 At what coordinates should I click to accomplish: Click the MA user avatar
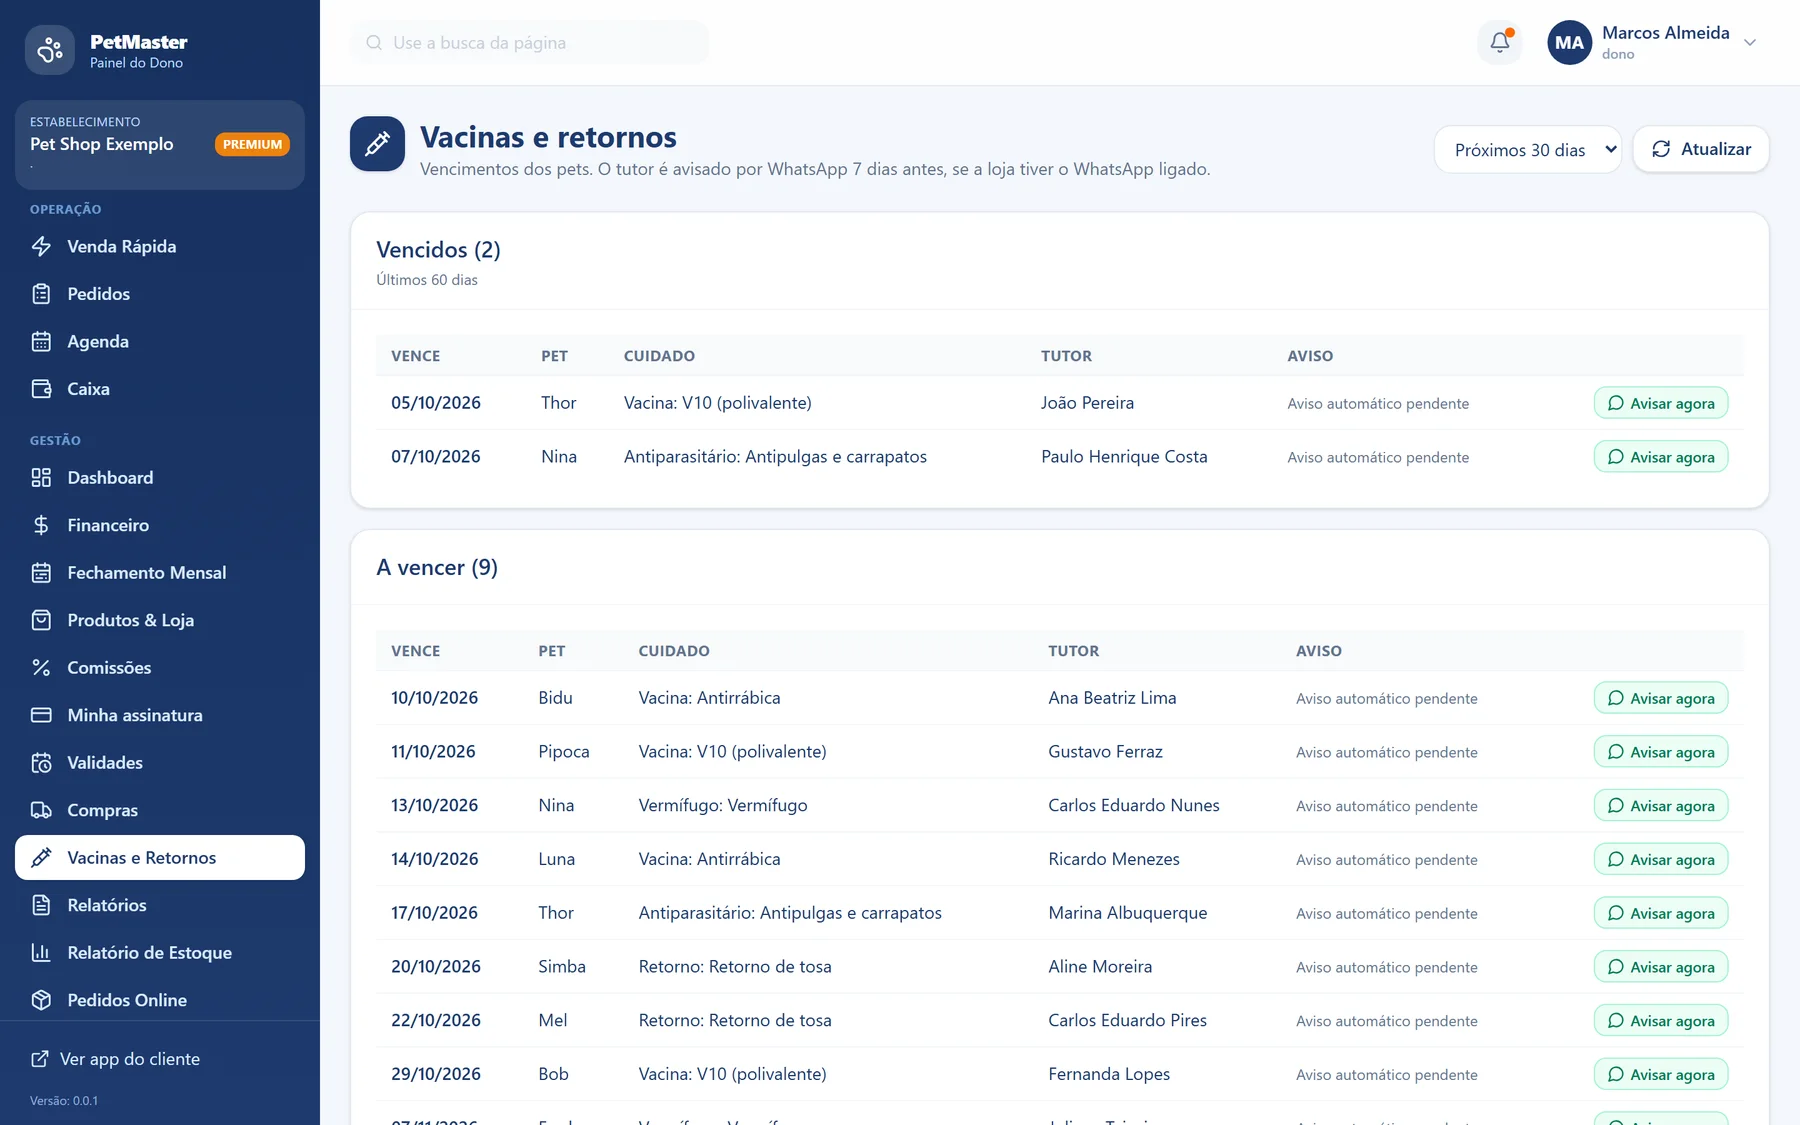point(1569,42)
